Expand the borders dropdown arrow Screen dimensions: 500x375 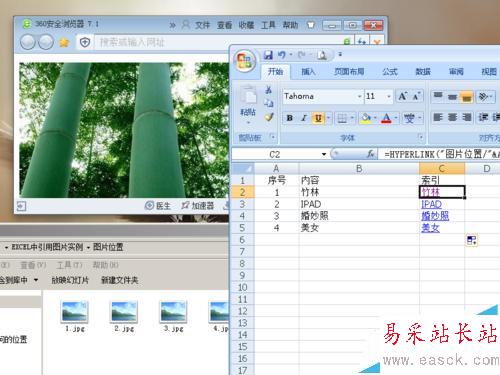[x=352, y=118]
